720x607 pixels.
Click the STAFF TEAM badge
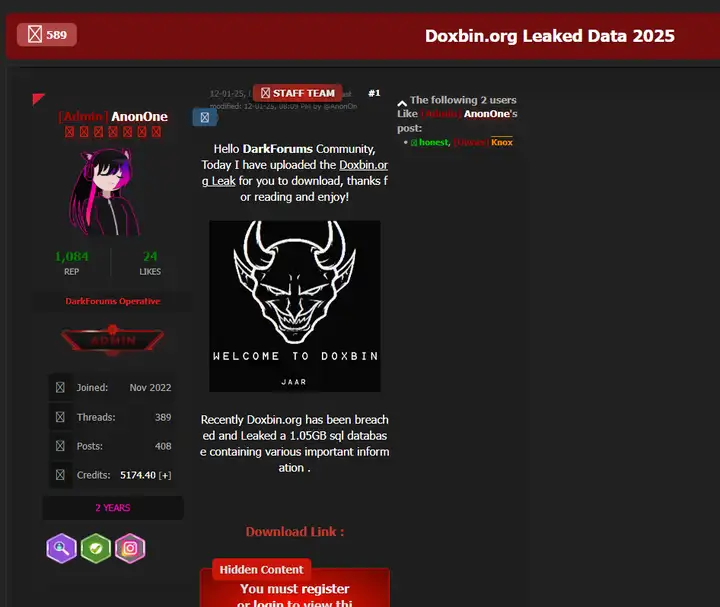pyautogui.click(x=298, y=93)
